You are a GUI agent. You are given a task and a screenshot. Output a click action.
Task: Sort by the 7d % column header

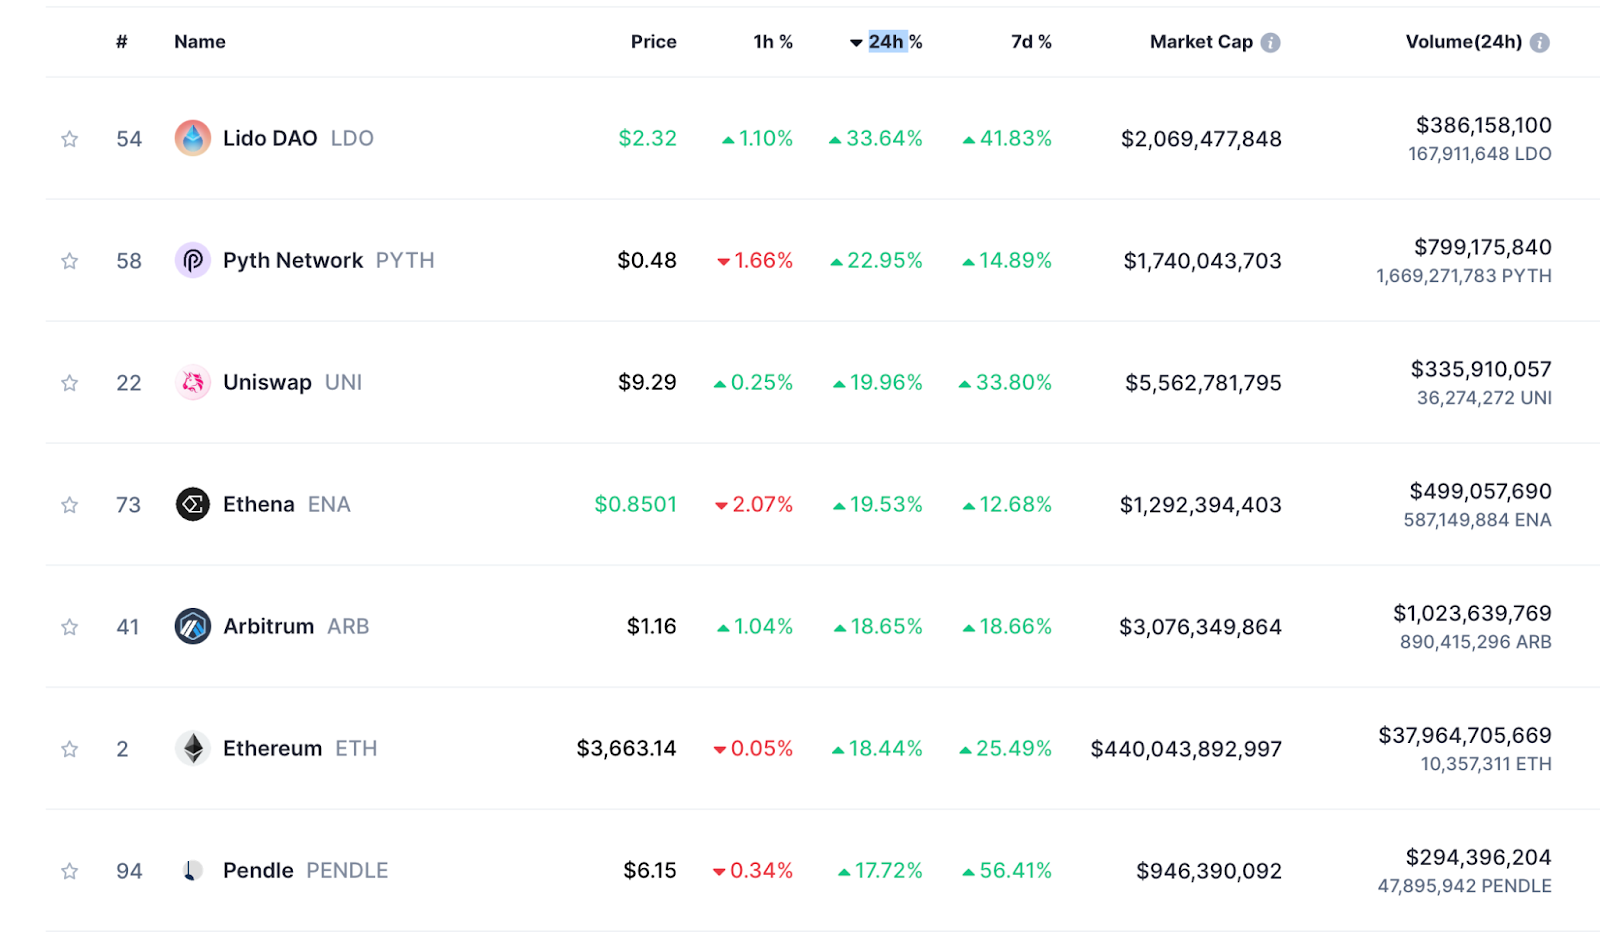(1031, 41)
